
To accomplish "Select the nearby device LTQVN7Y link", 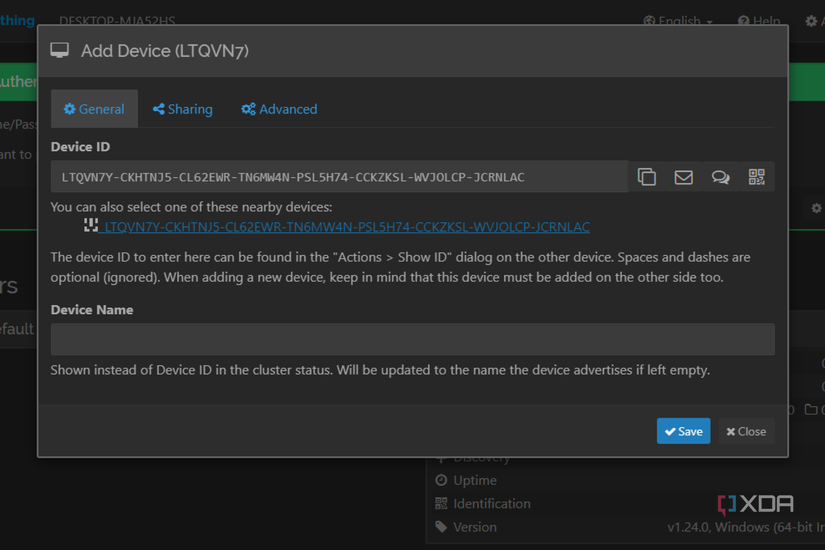I will [x=347, y=227].
